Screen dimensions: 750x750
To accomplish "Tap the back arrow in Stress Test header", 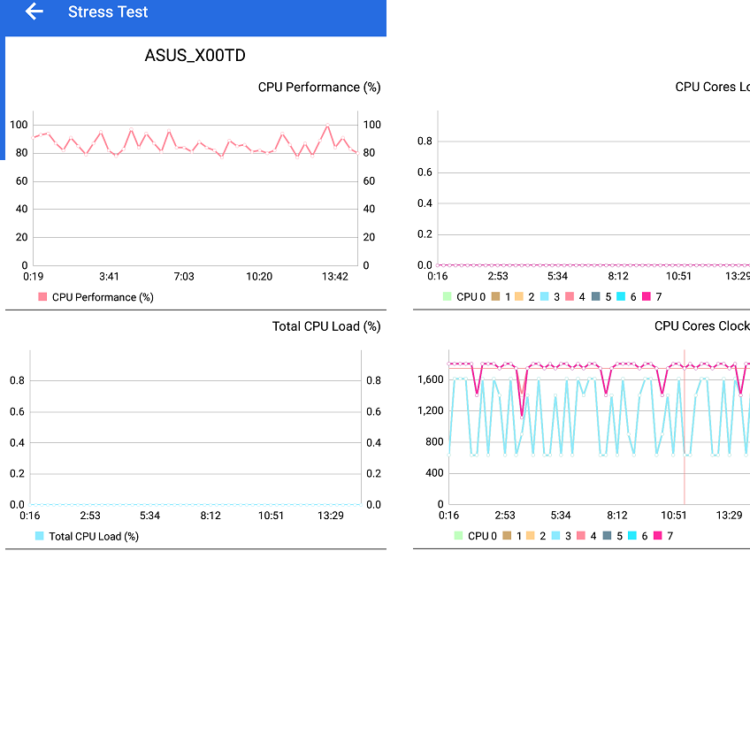I will coord(35,12).
